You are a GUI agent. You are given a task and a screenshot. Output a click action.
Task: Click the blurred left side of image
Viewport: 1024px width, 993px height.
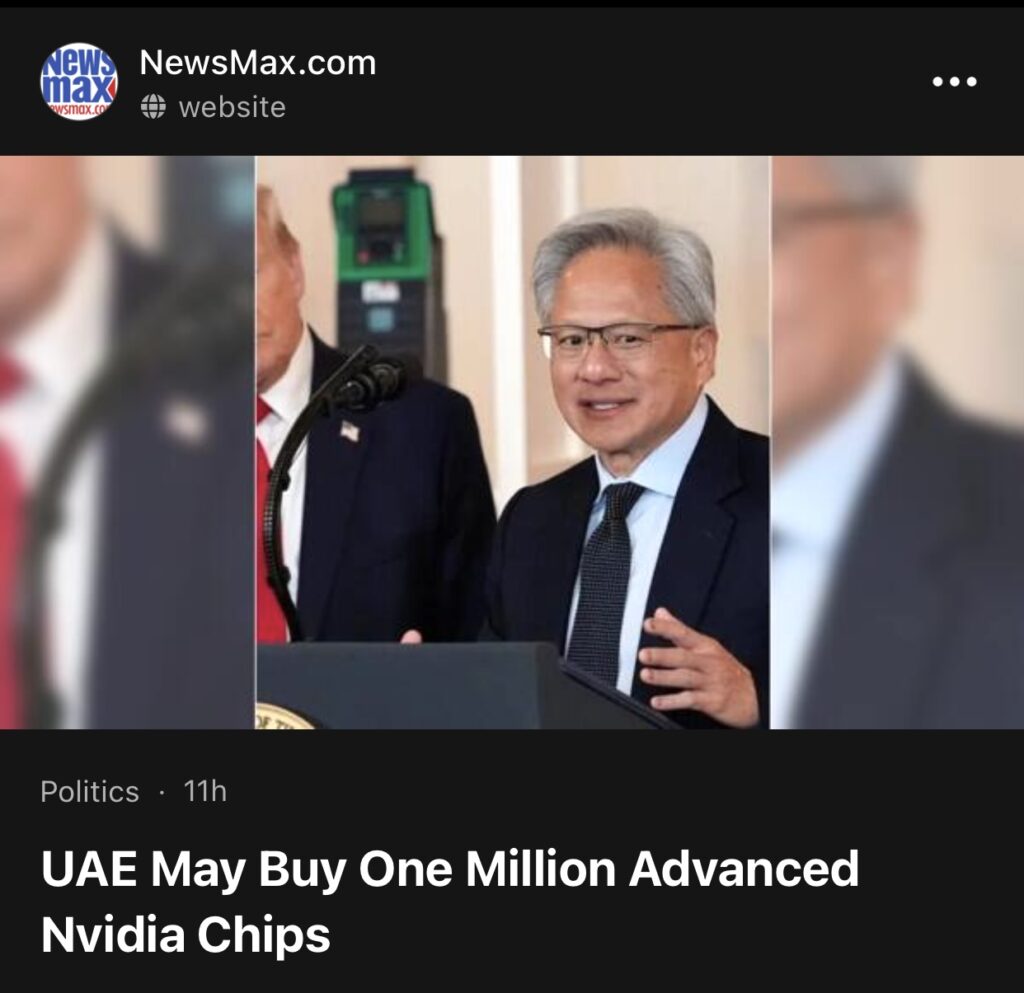pos(128,442)
